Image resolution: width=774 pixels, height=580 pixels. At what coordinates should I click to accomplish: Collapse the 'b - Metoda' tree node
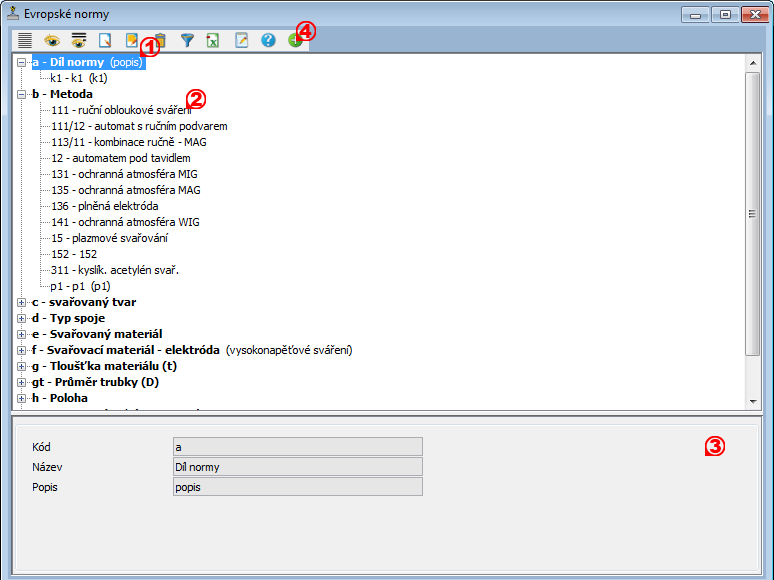(22, 94)
